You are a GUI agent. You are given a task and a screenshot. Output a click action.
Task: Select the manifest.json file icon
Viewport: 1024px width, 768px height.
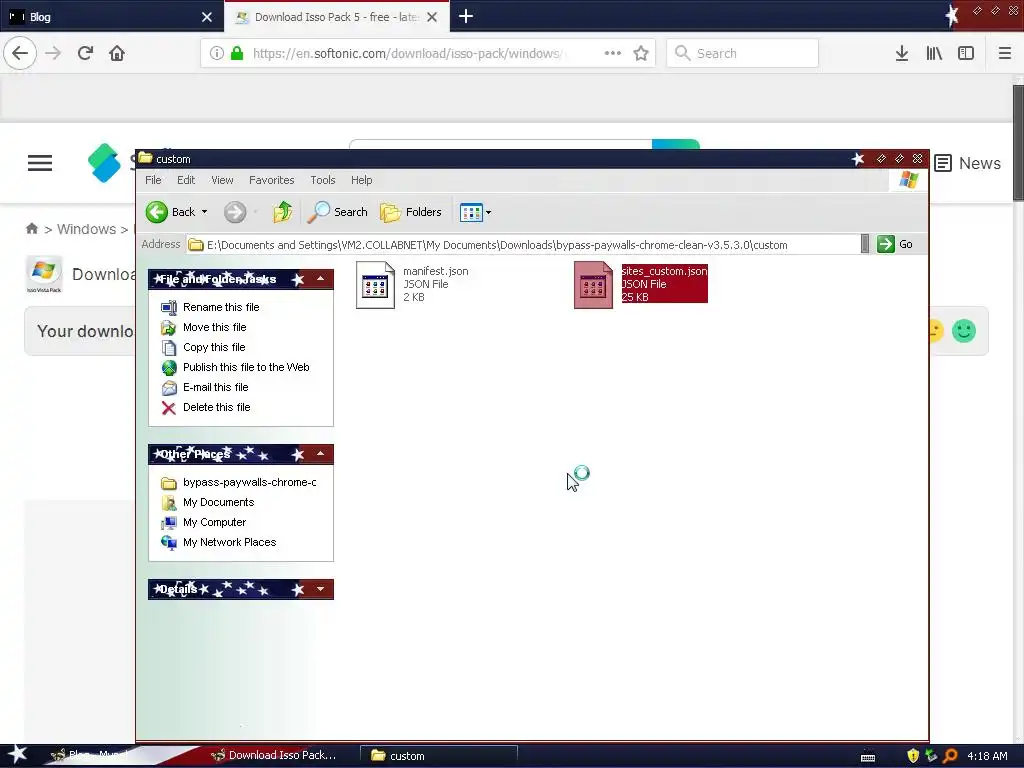pyautogui.click(x=376, y=285)
